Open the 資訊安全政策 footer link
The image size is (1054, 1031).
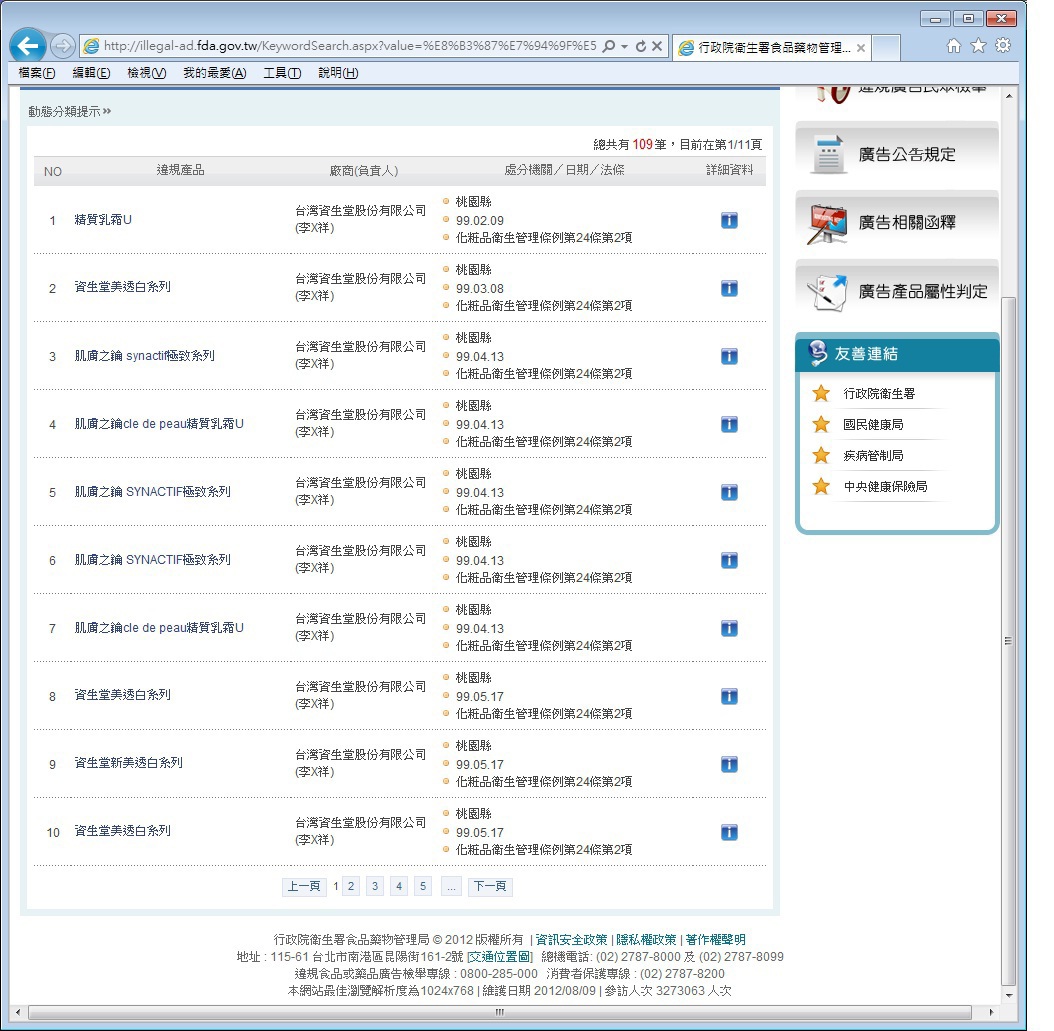[x=571, y=940]
